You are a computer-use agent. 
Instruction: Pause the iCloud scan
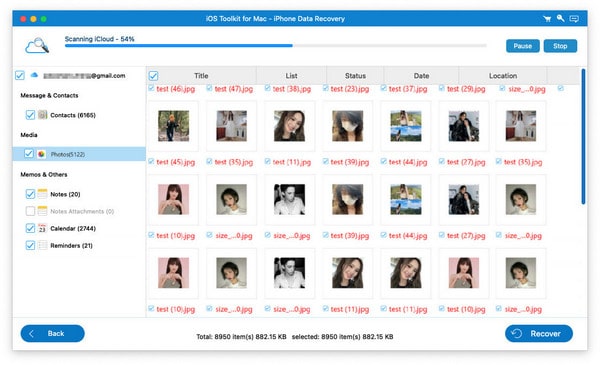tap(523, 46)
